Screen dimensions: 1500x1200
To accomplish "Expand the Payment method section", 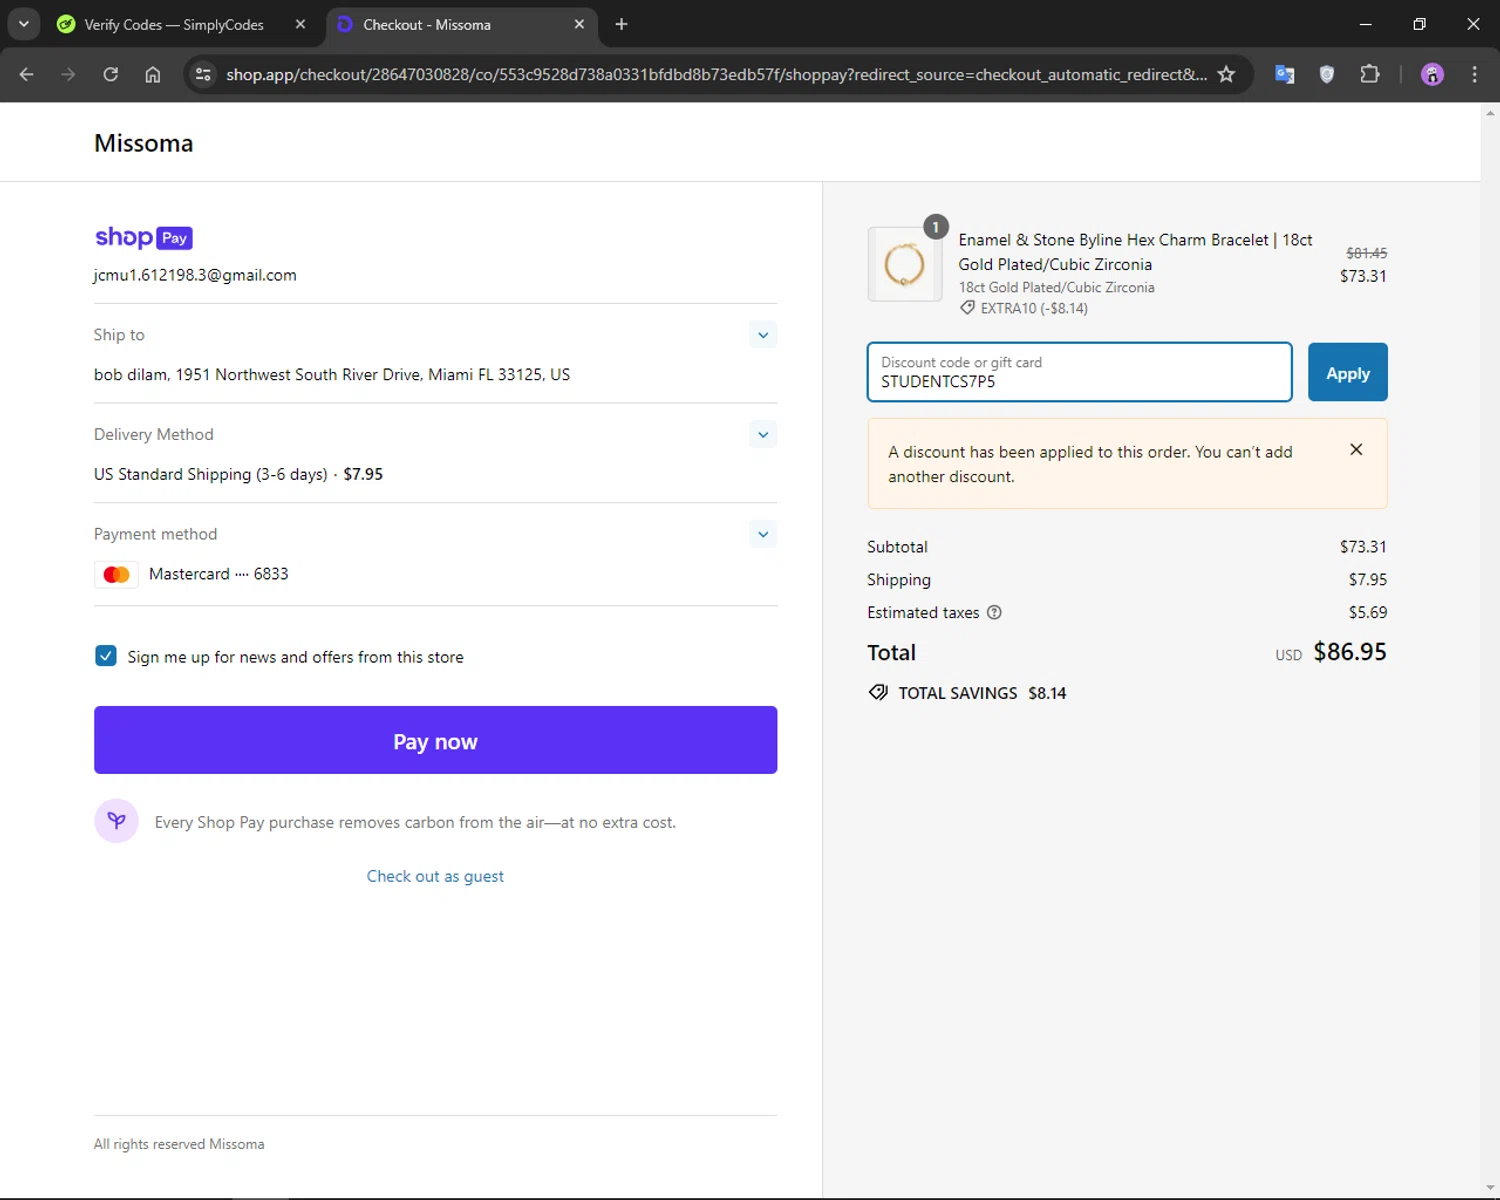I will tap(763, 534).
